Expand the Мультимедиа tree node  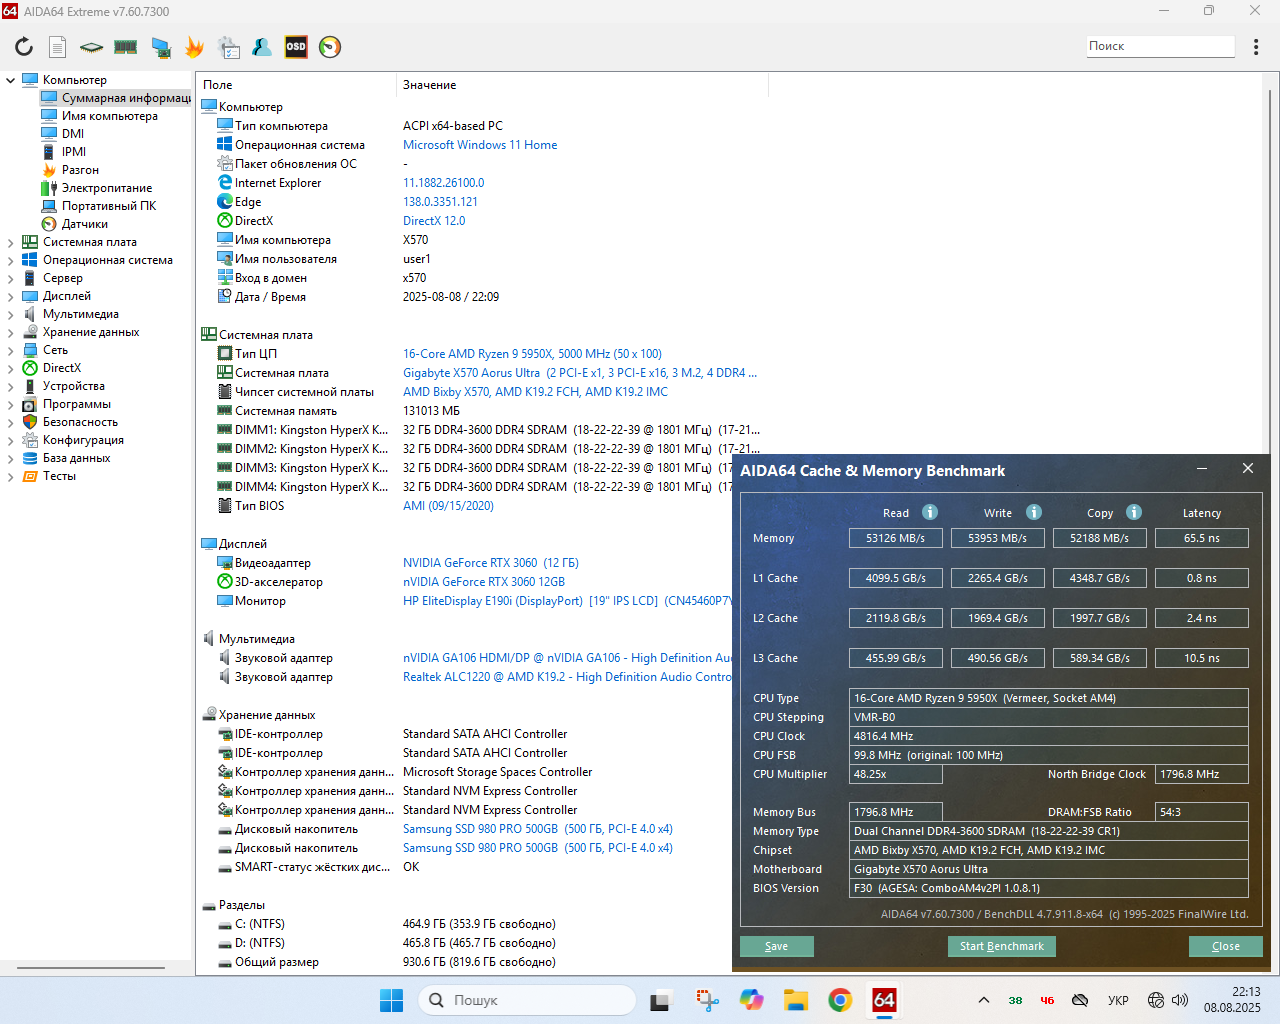pos(11,314)
